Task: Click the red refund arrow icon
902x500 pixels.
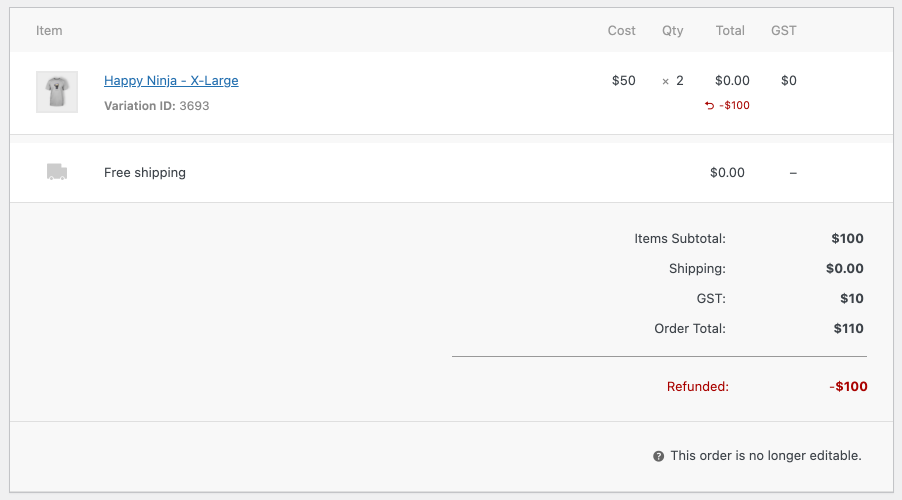Action: point(710,105)
